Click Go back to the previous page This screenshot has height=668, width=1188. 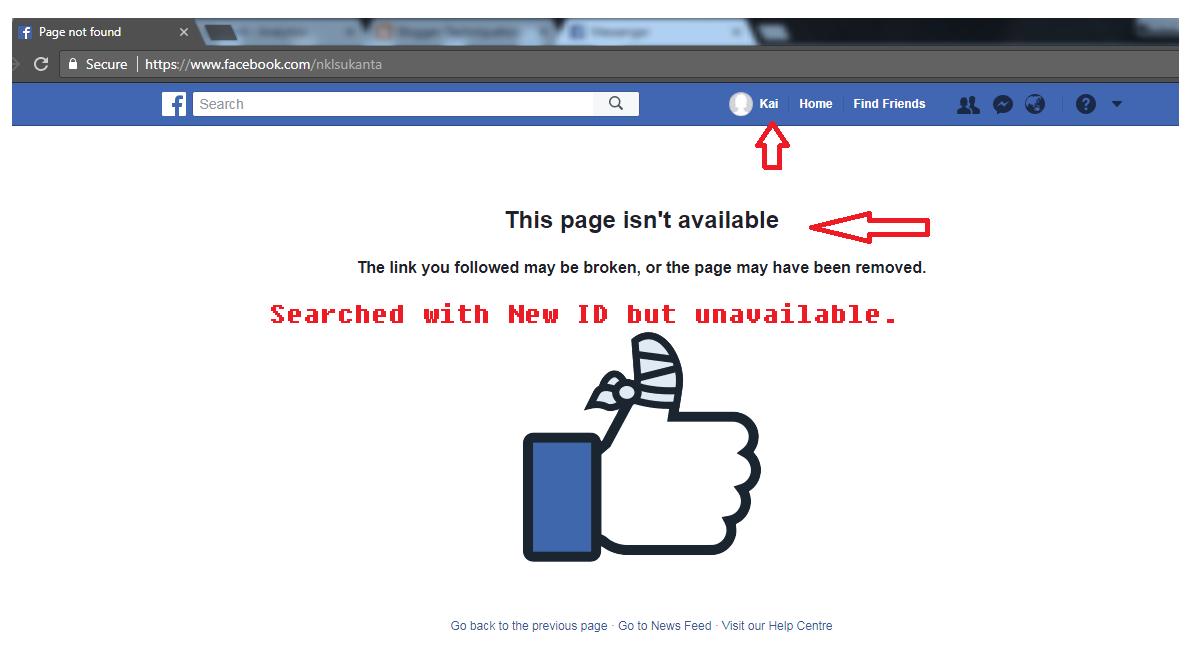(529, 626)
